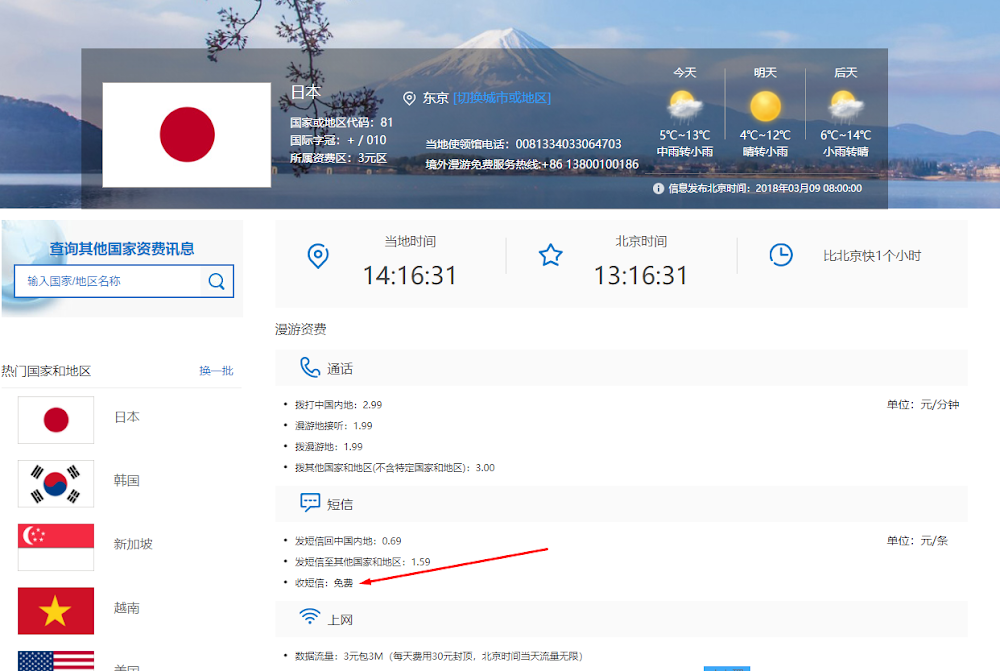This screenshot has height=671, width=1000.
Task: Click the 查询其他国家资费讯息 heading
Action: tap(122, 249)
